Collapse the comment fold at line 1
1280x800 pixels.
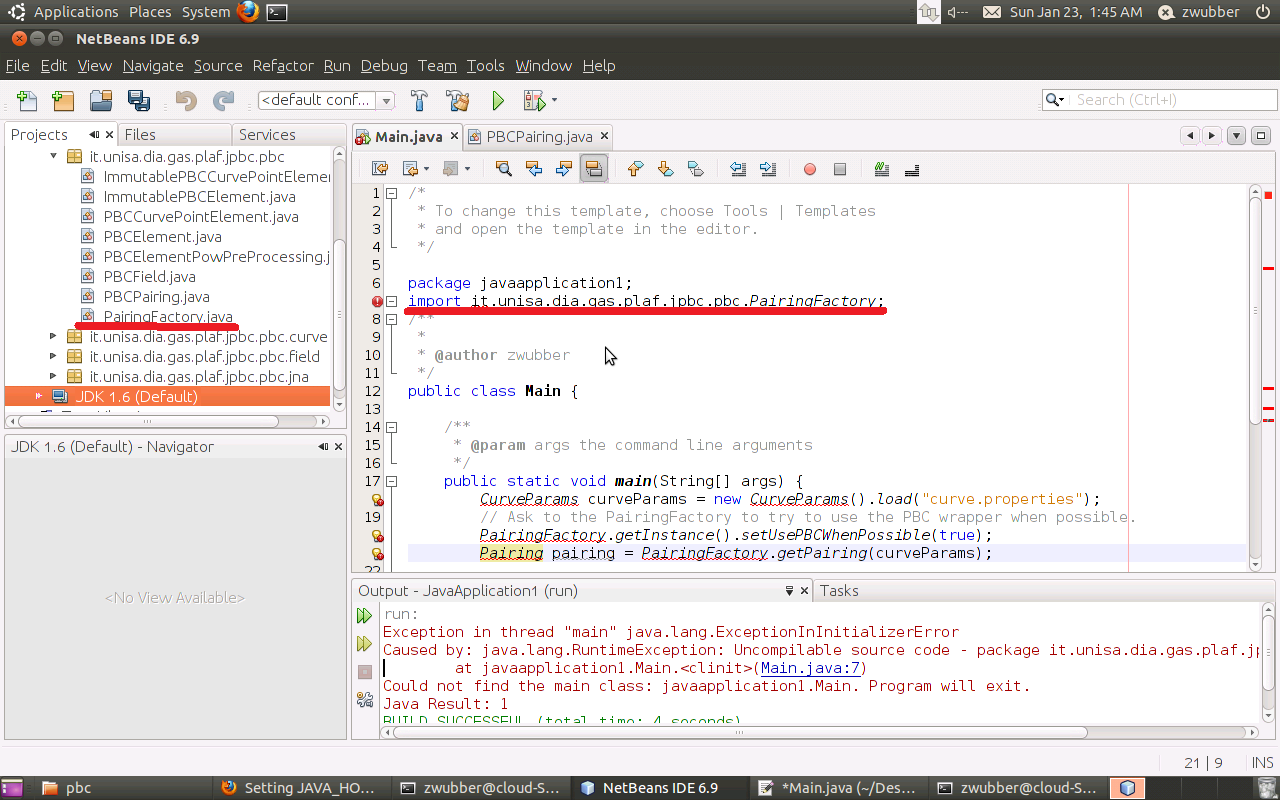[x=393, y=193]
